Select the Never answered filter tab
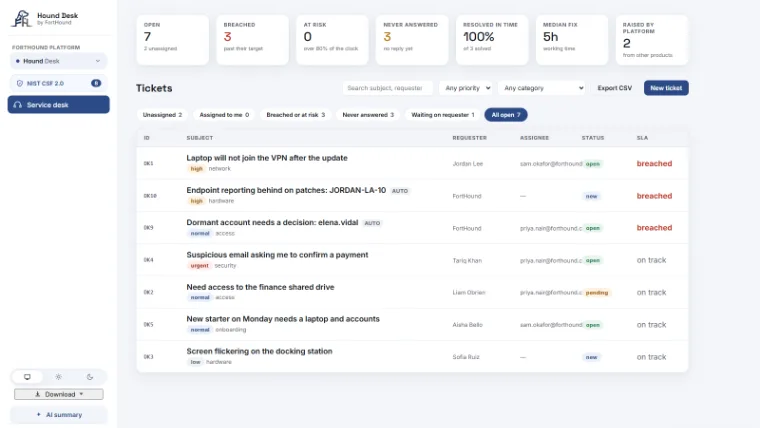Screen dimensions: 760x428 [x=368, y=115]
